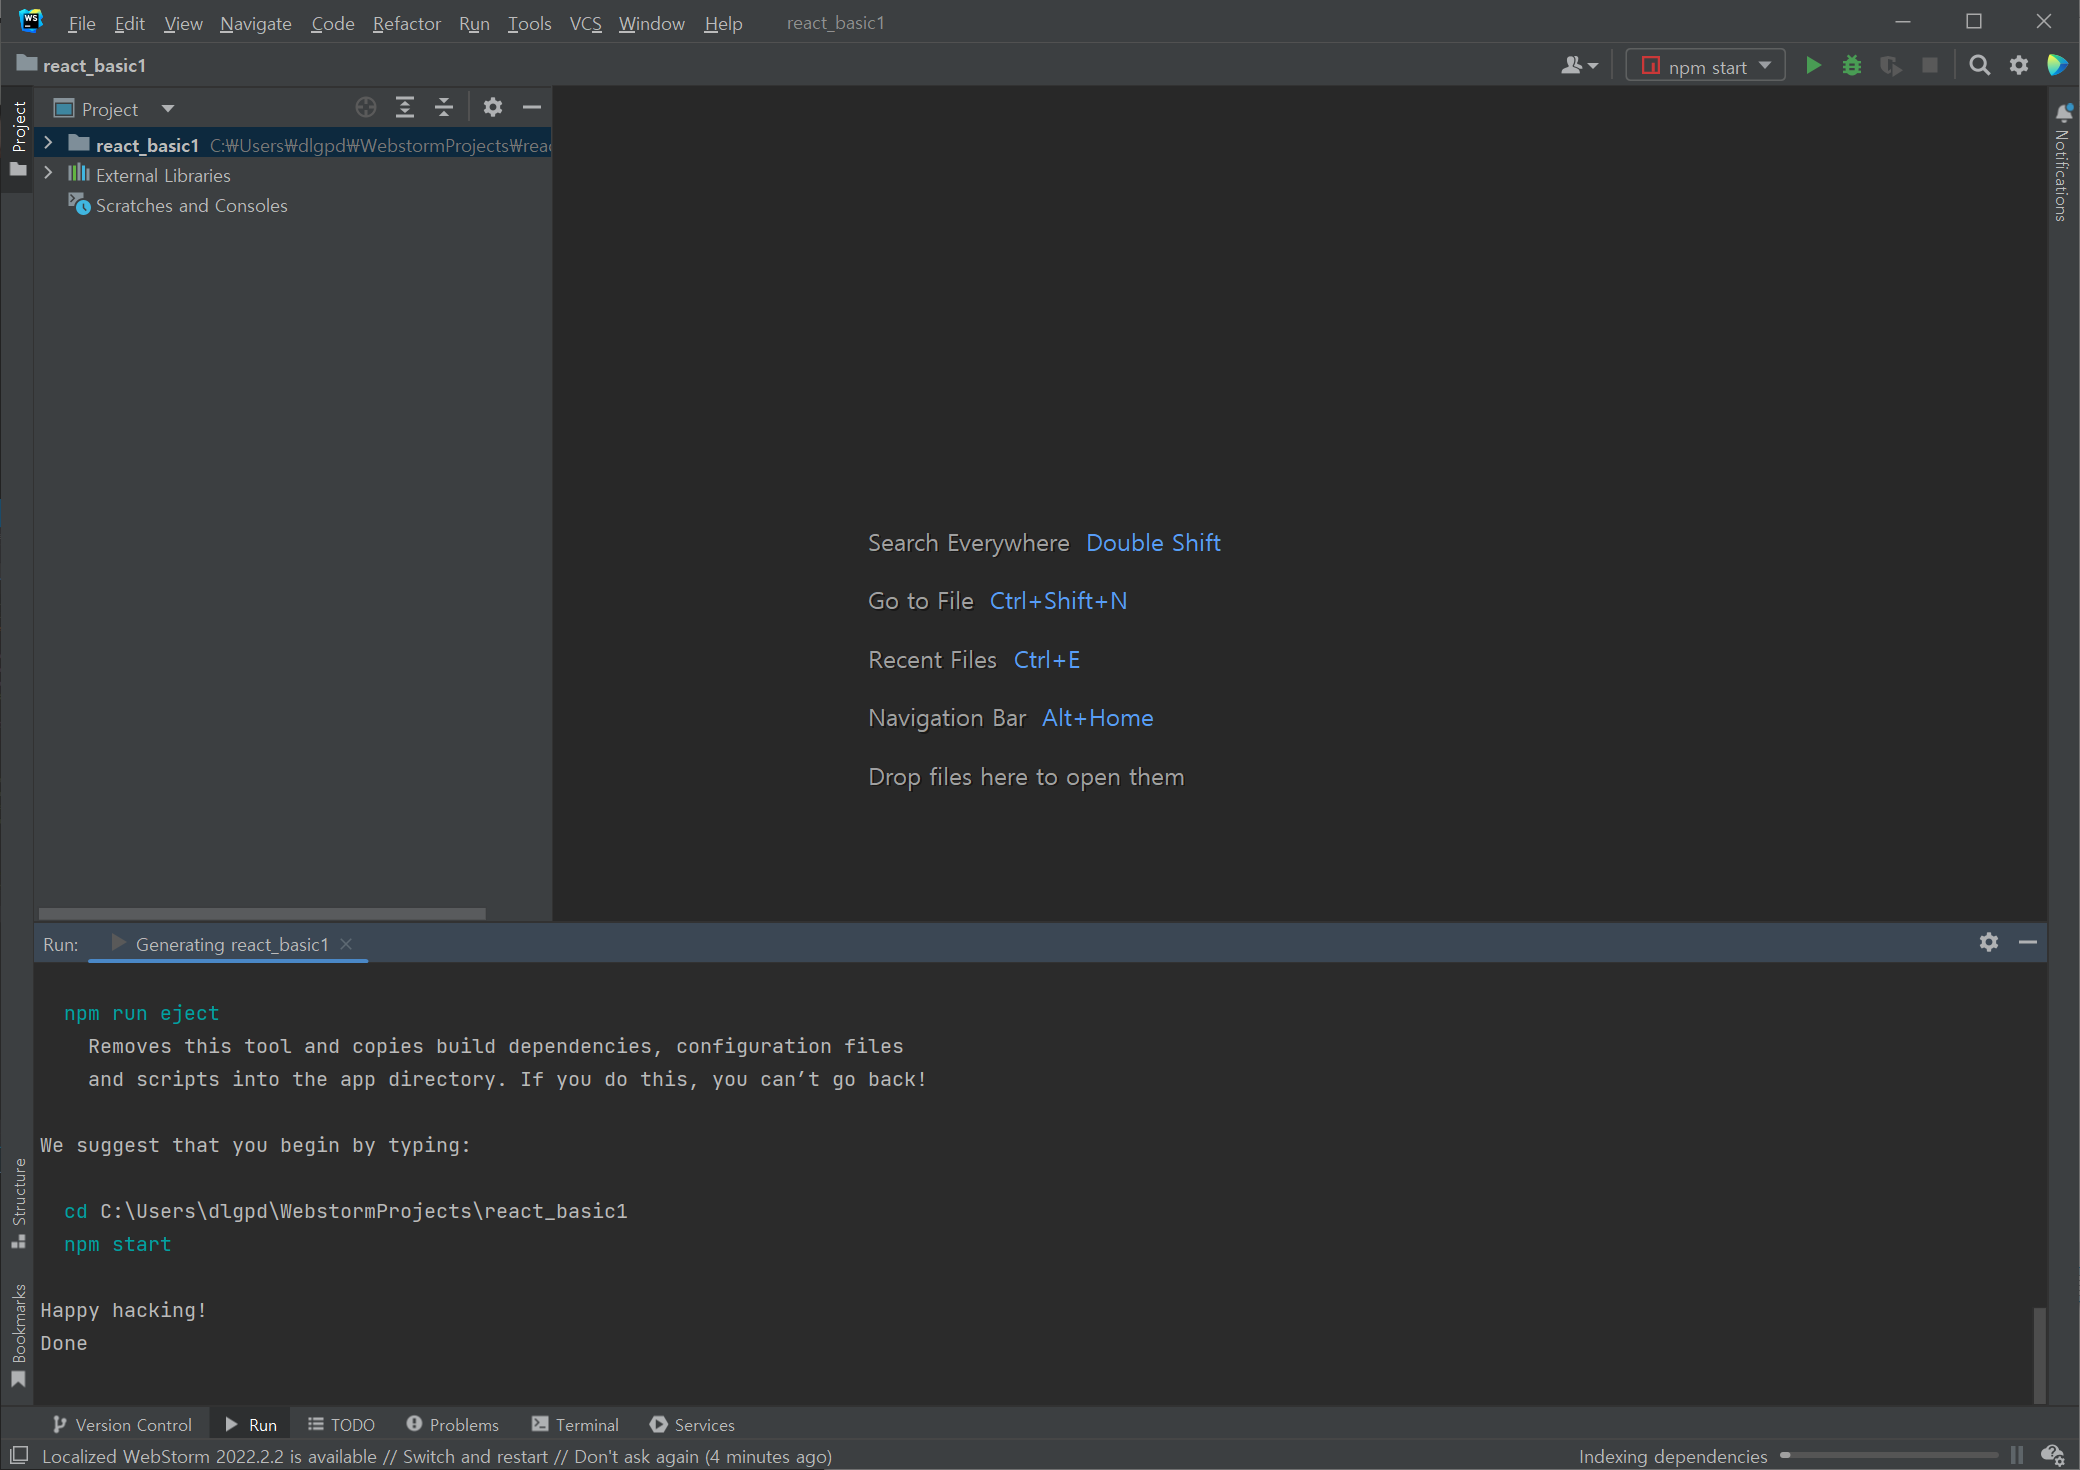
Task: Open the Refactor menu
Action: pos(406,23)
